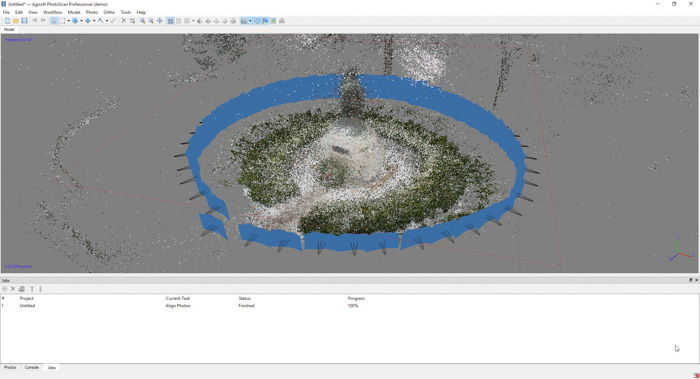The width and height of the screenshot is (700, 379).
Task: Click the New document toolbar icon
Action: coord(7,21)
